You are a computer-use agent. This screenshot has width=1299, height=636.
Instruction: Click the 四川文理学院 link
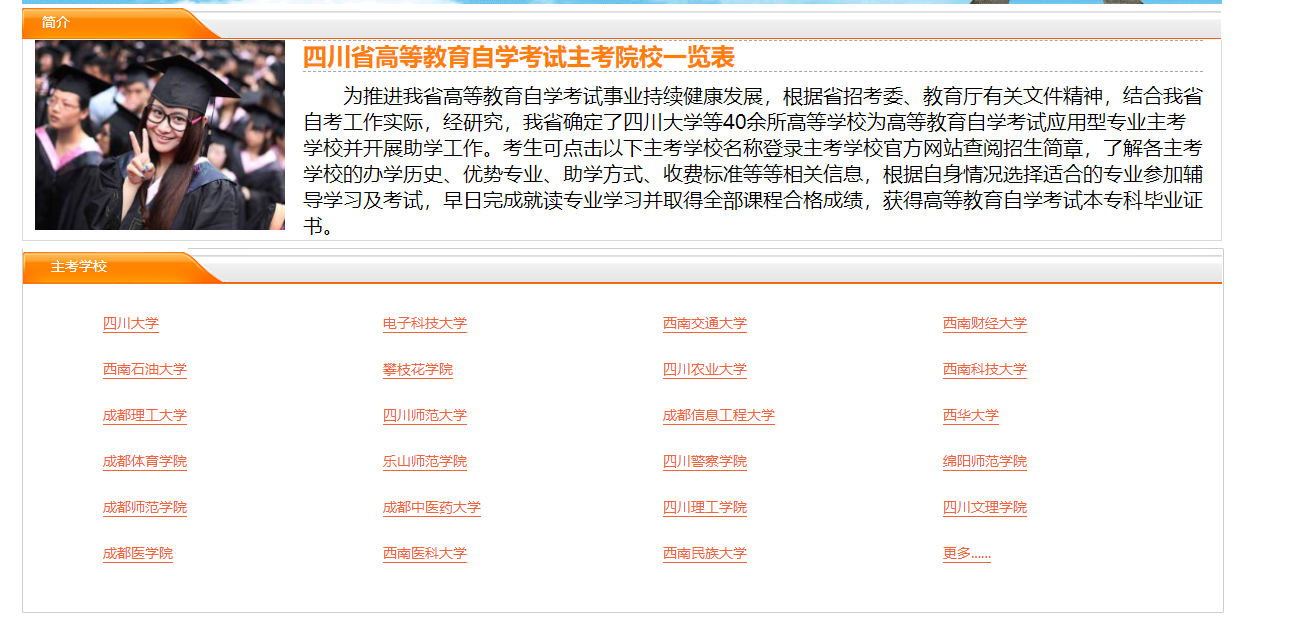985,508
